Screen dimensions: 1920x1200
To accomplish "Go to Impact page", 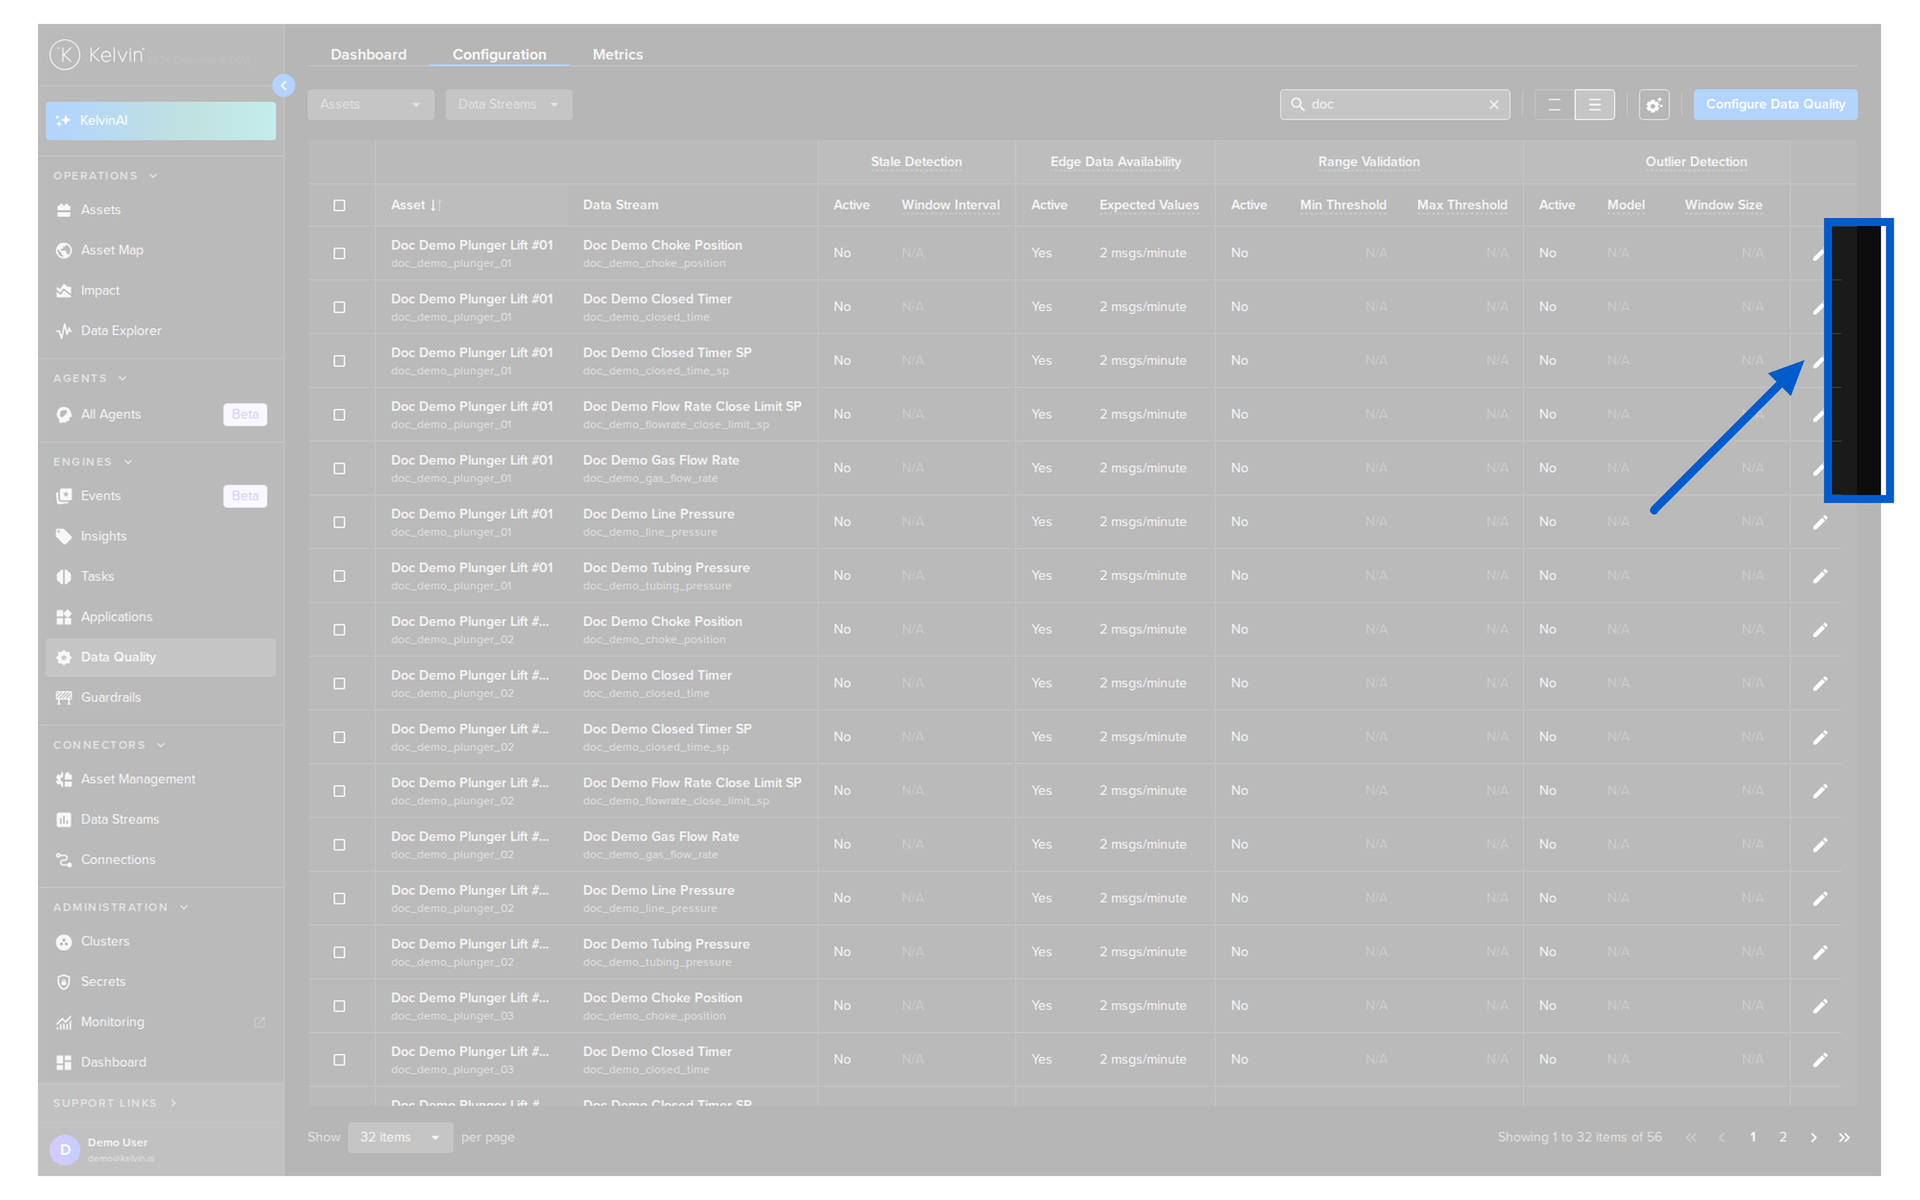I will click(160, 291).
